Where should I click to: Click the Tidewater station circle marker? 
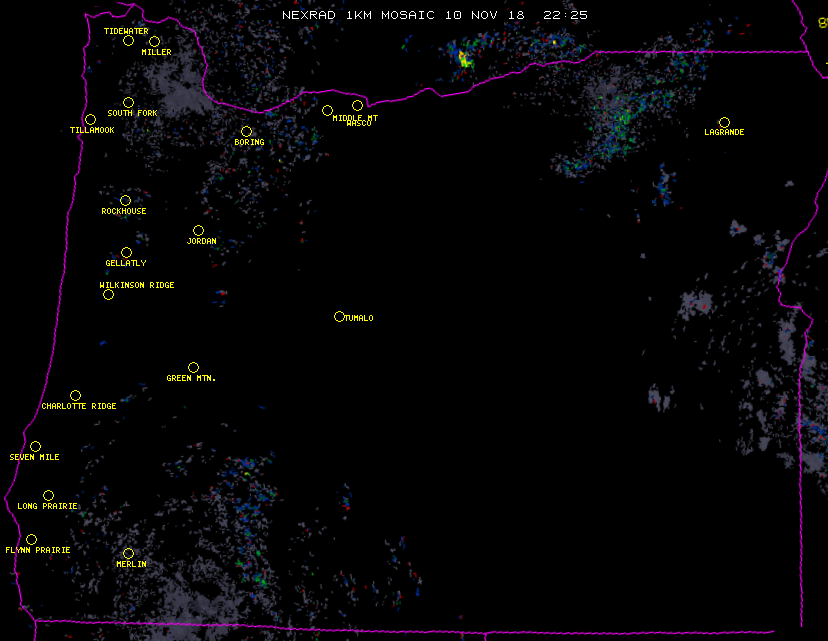(x=128, y=41)
